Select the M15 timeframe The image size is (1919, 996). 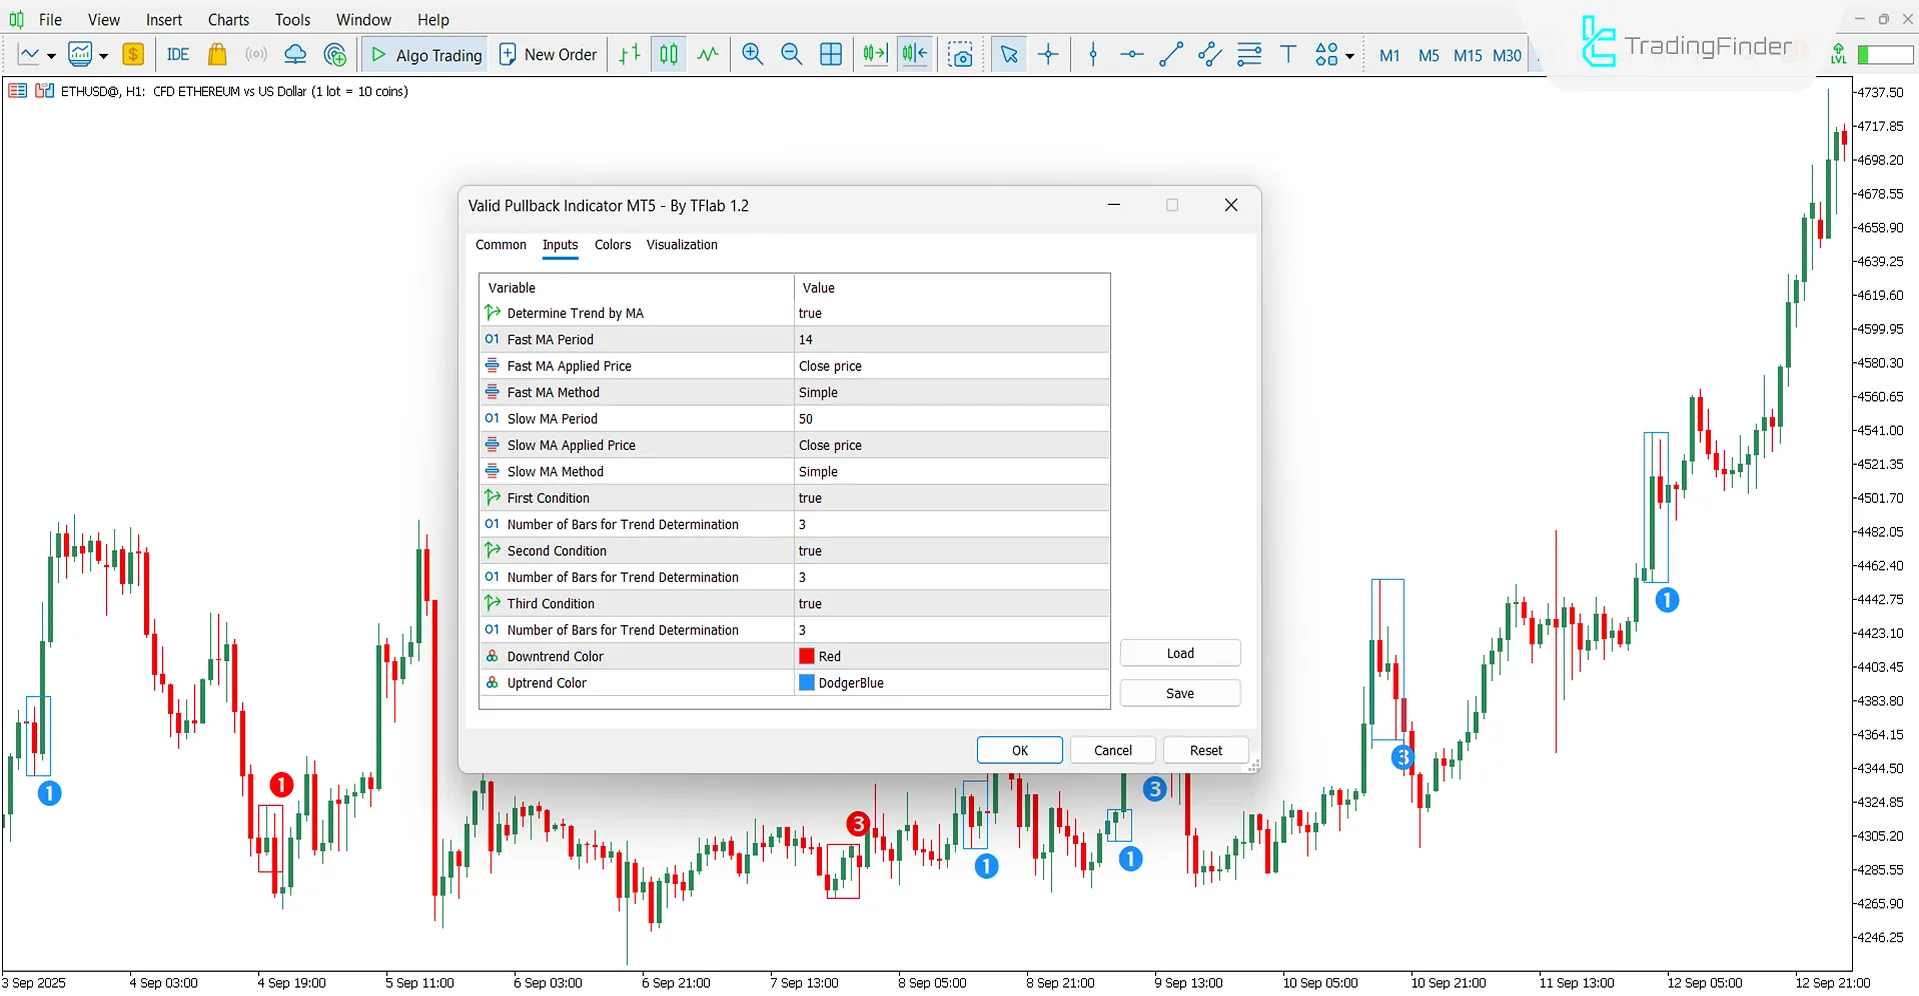coord(1467,56)
